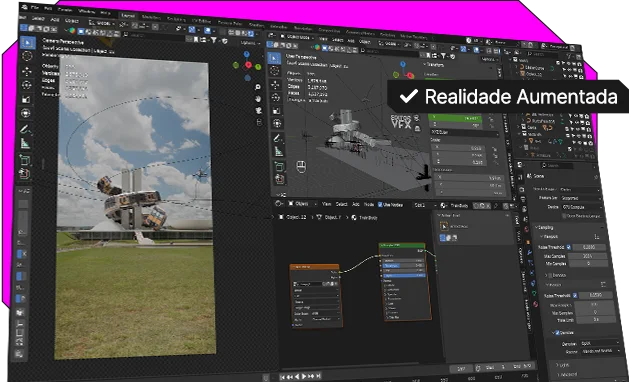This screenshot has height=382, width=629.
Task: Click the current frame field in timeline
Action: click(x=461, y=368)
